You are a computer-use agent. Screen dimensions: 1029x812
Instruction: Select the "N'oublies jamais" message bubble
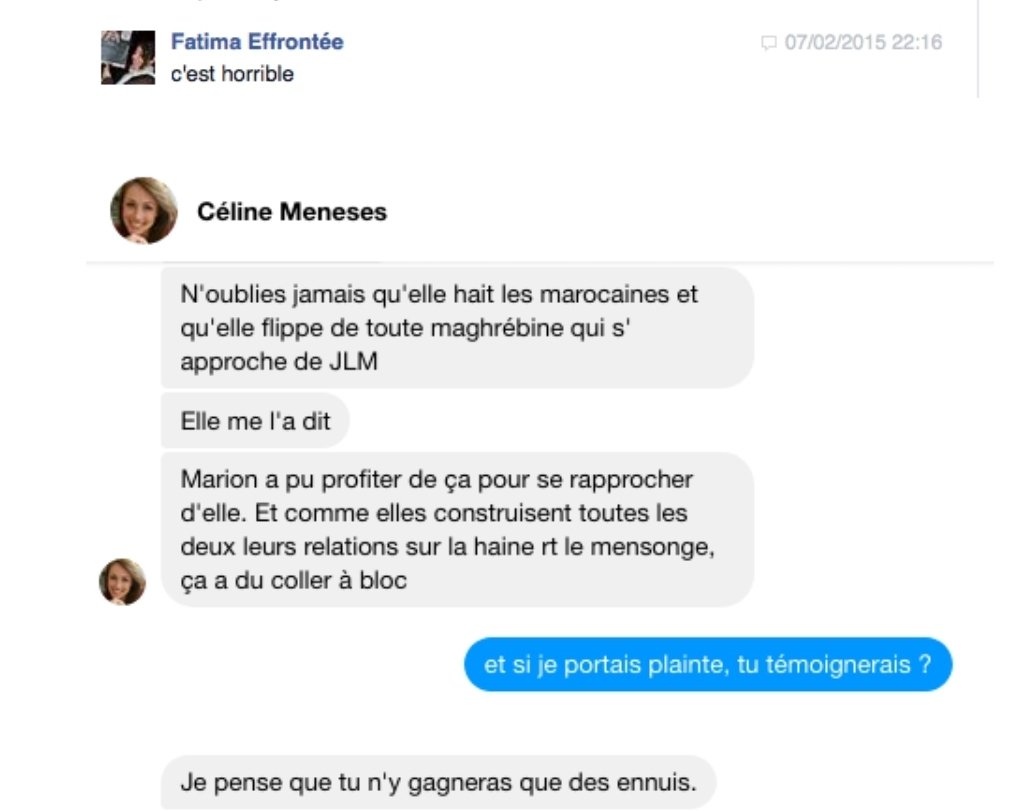(457, 328)
